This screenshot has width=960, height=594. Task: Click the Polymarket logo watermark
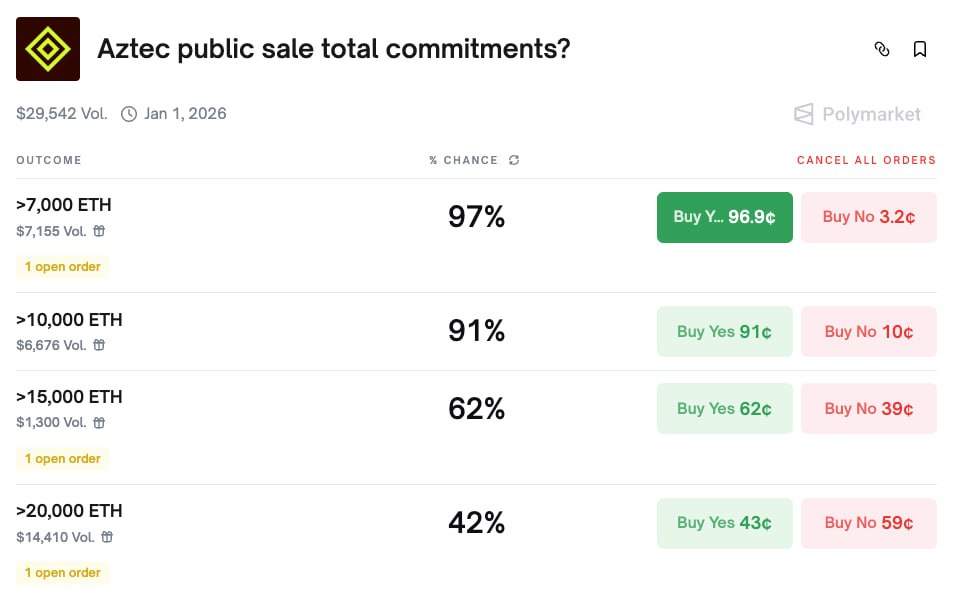coord(857,114)
